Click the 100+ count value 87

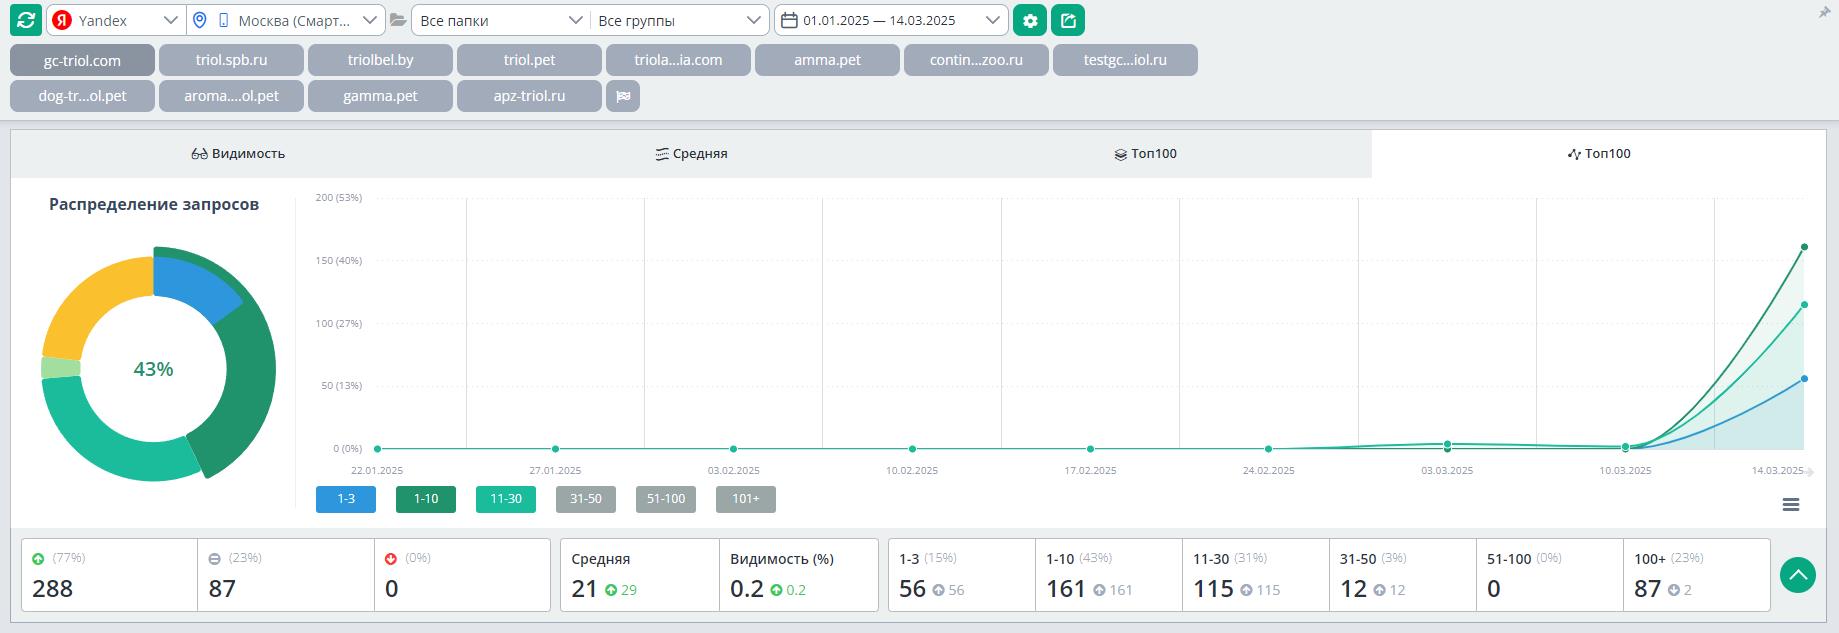[1647, 589]
